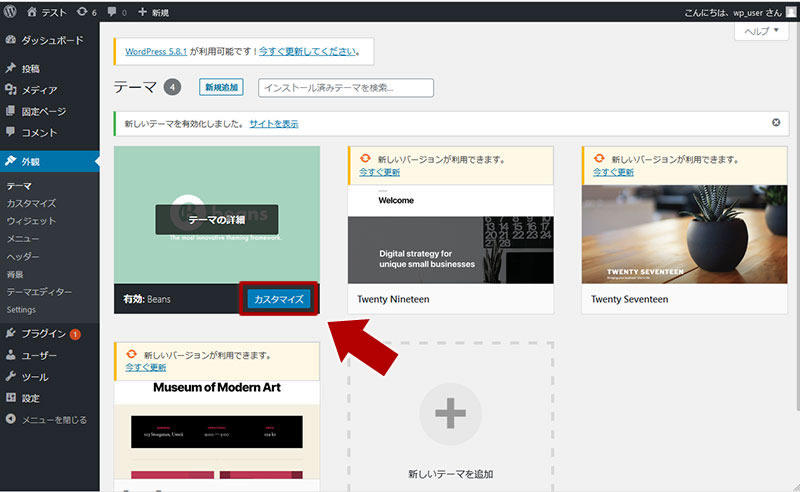Image resolution: width=800 pixels, height=492 pixels.
Task: Open the 外観 menu in the sidebar
Action: click(x=49, y=161)
